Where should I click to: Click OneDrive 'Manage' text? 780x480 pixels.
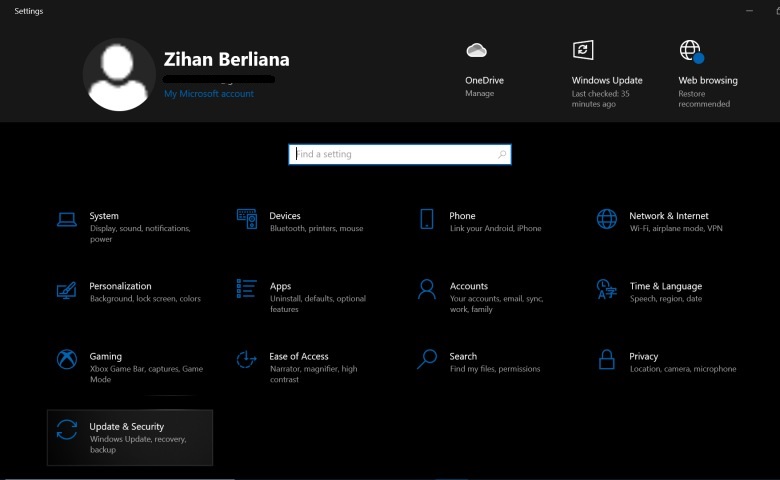point(480,93)
